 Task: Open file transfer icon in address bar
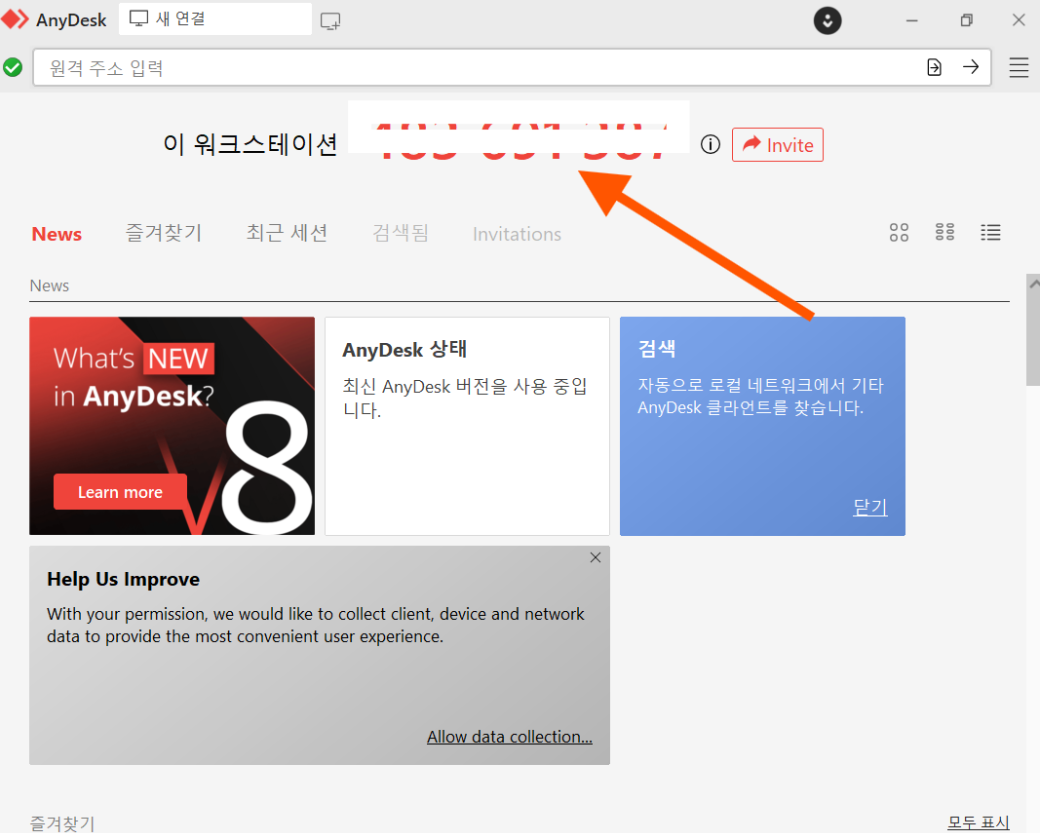[934, 67]
